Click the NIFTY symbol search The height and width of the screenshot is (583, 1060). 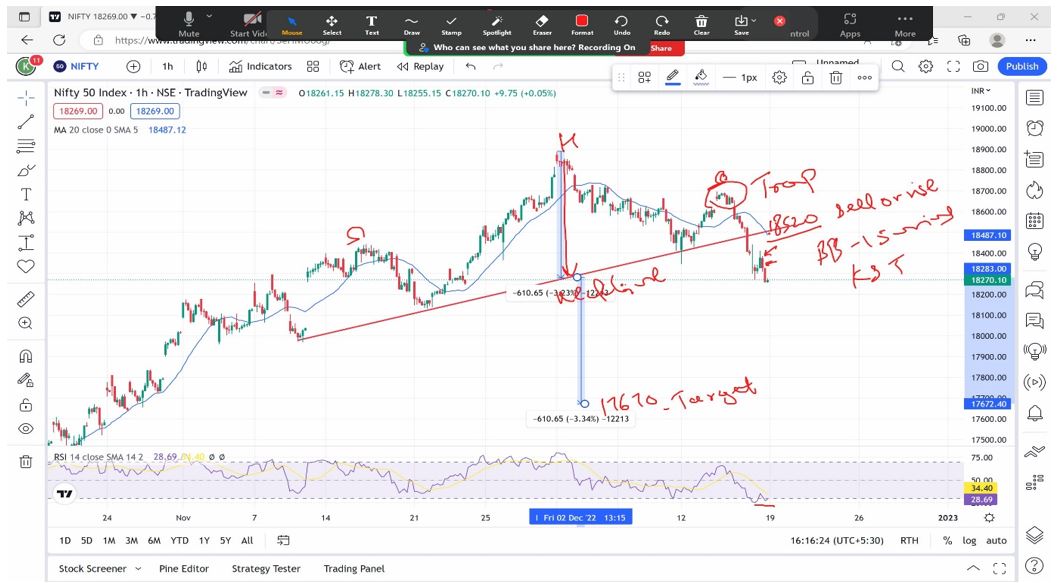pos(77,66)
